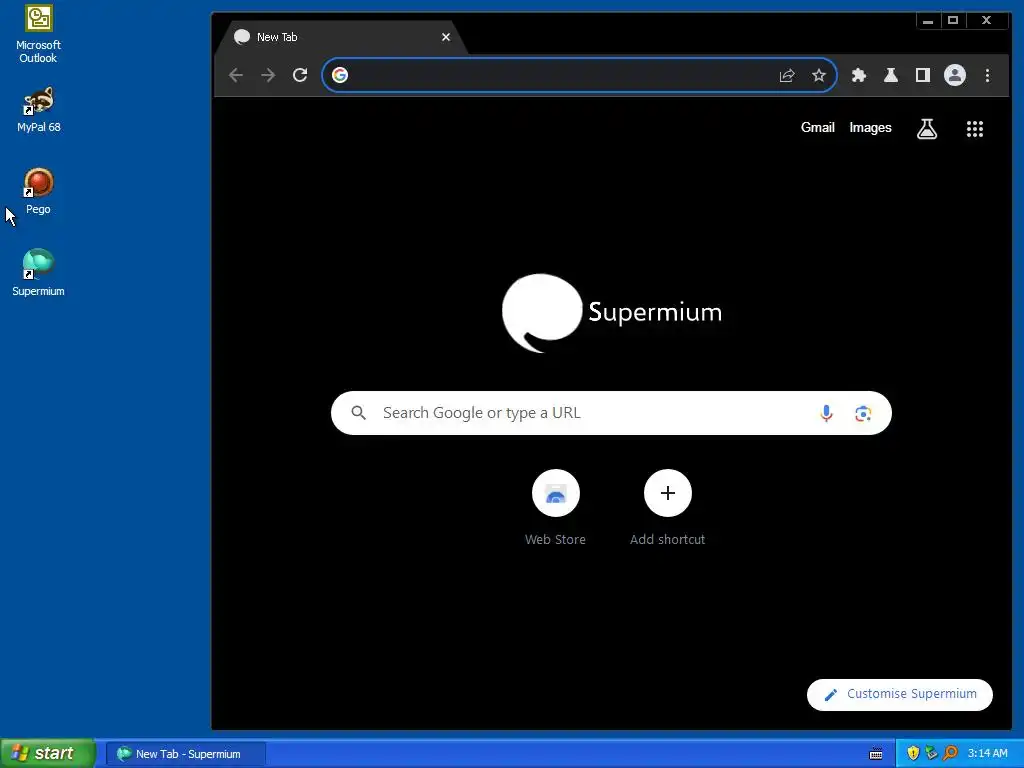Minimize the Supermium window

pyautogui.click(x=928, y=20)
